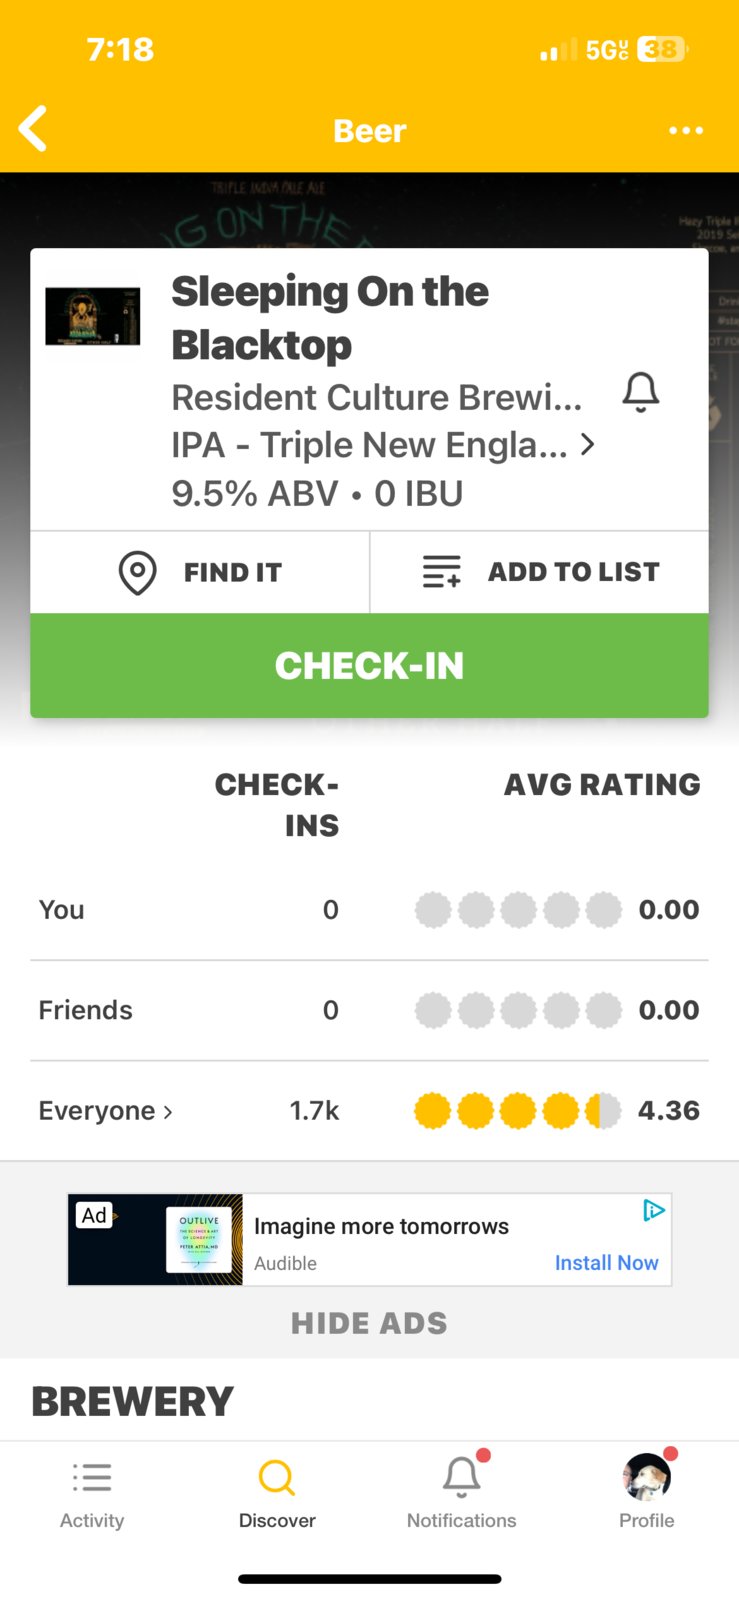Open the beer label thumbnail image
The height and width of the screenshot is (1599, 739).
coord(93,316)
